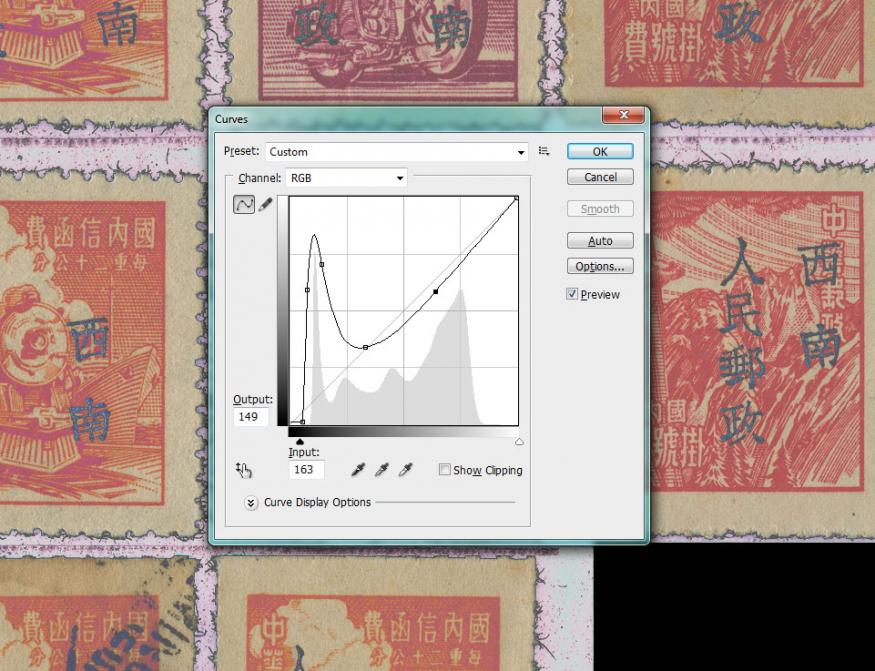
Task: Open the Preset dropdown
Action: (x=397, y=152)
